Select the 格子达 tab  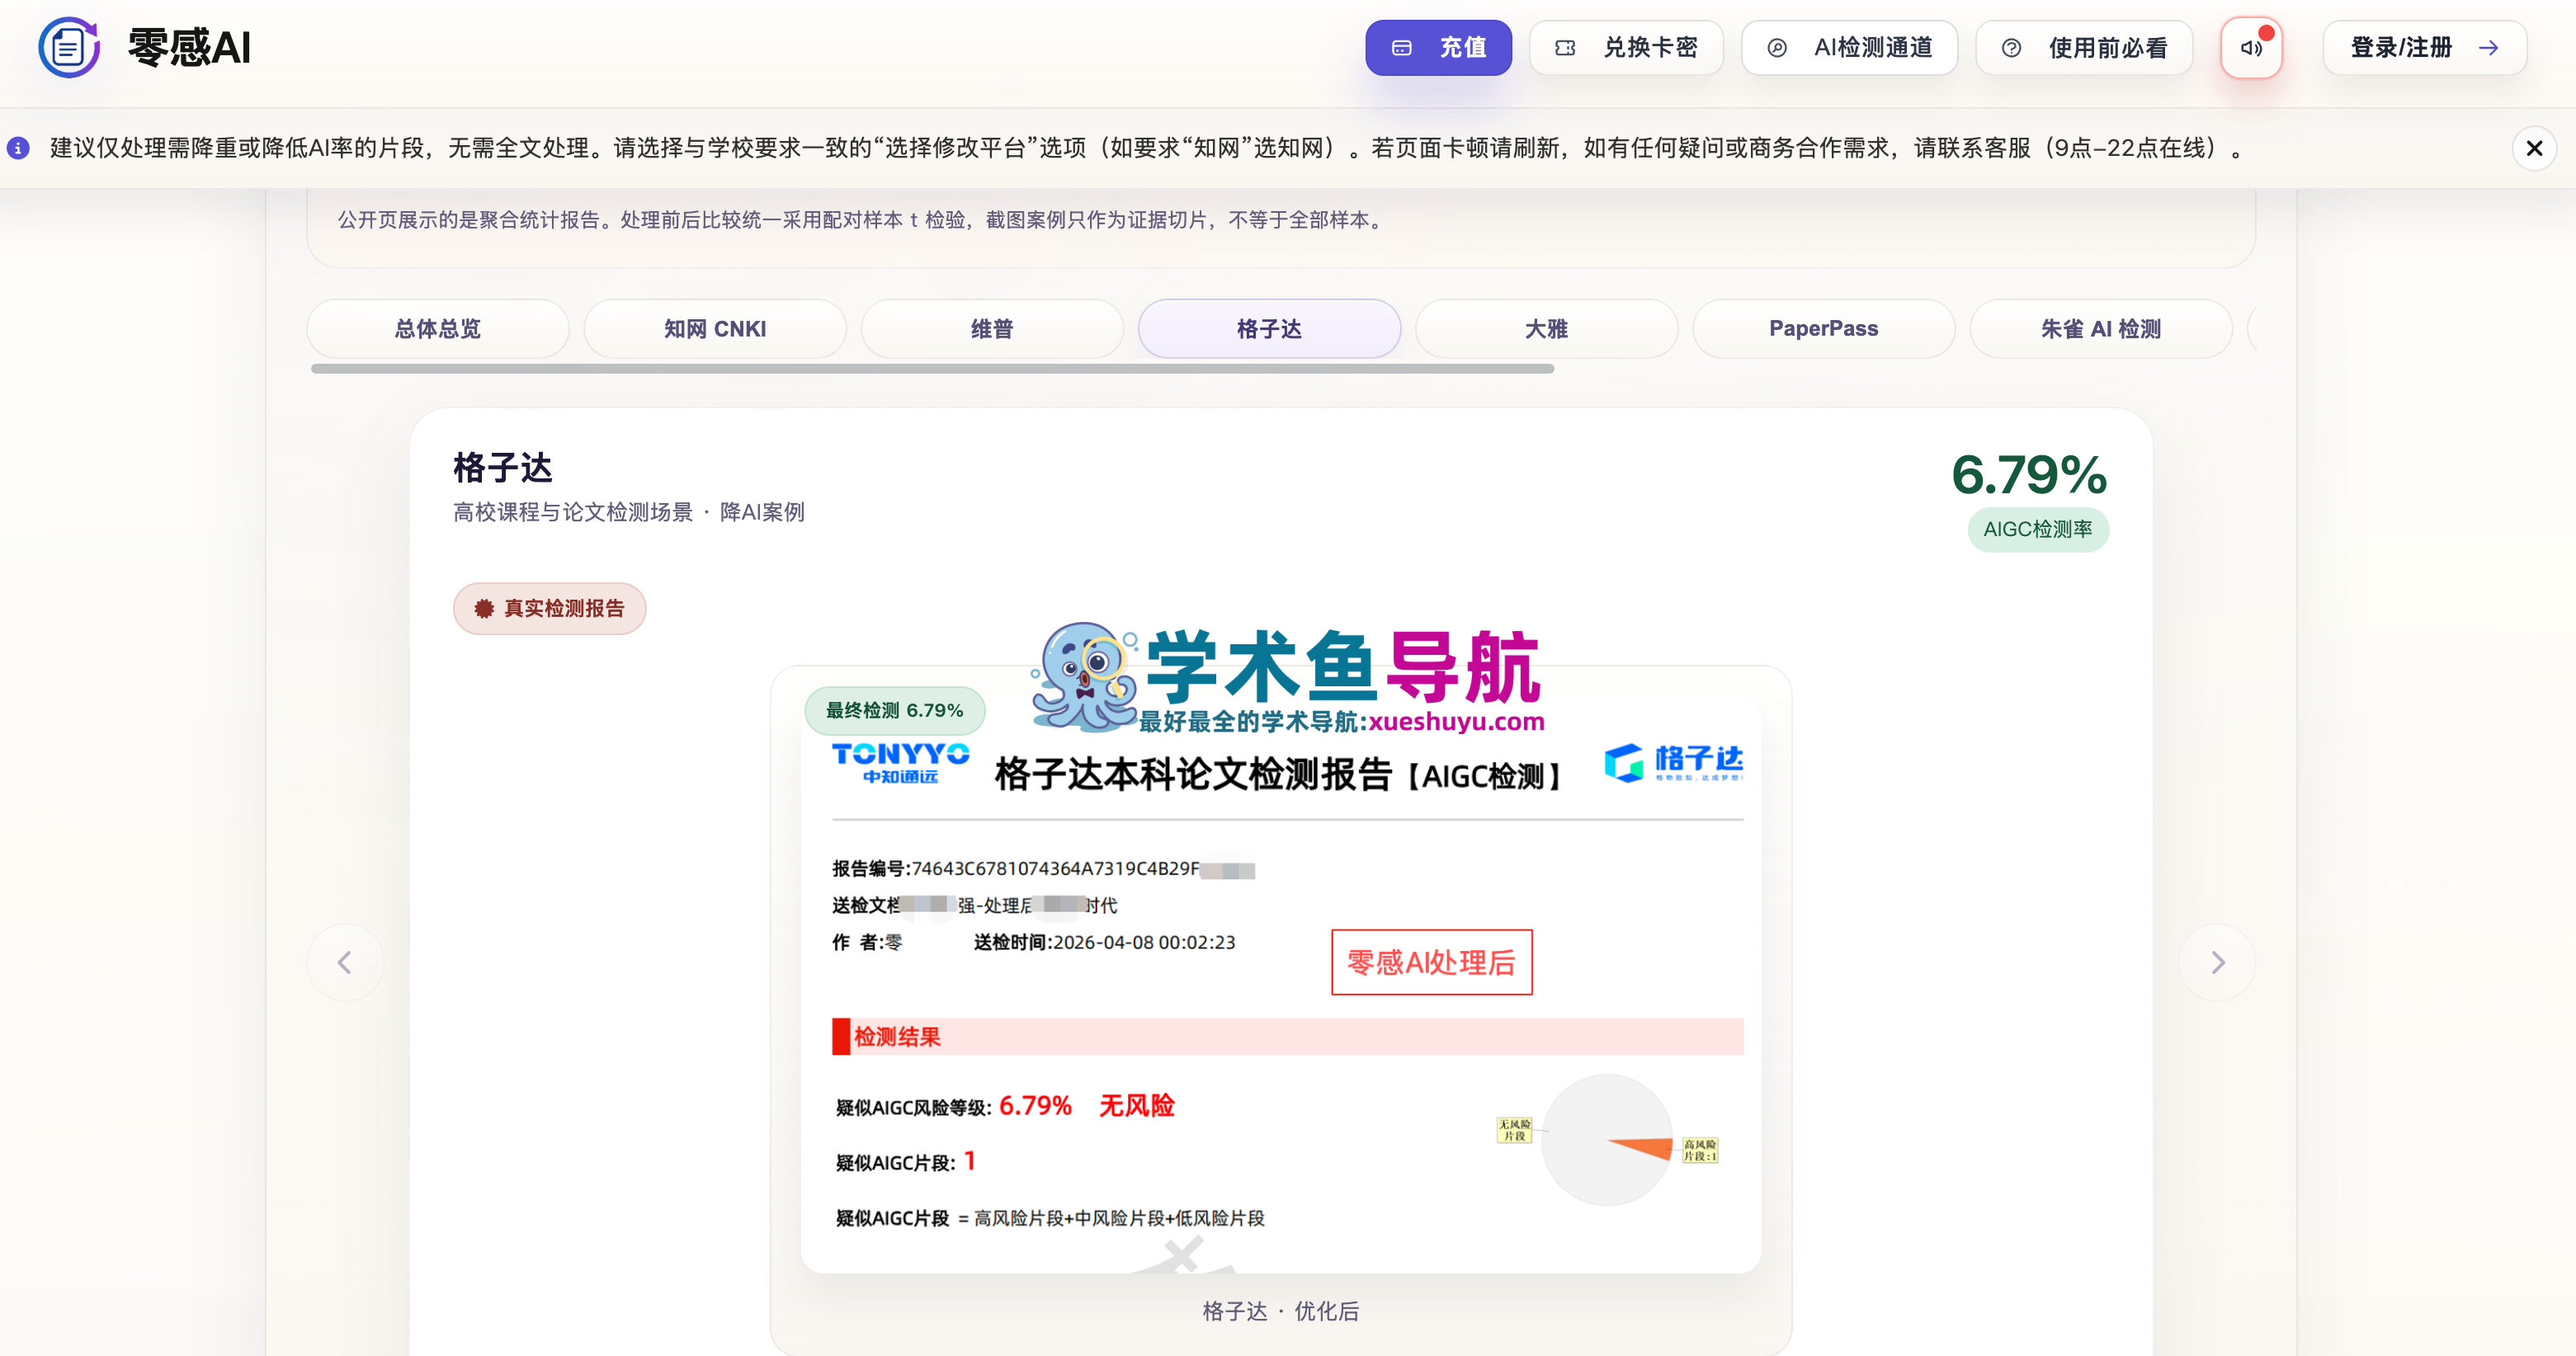[1269, 329]
